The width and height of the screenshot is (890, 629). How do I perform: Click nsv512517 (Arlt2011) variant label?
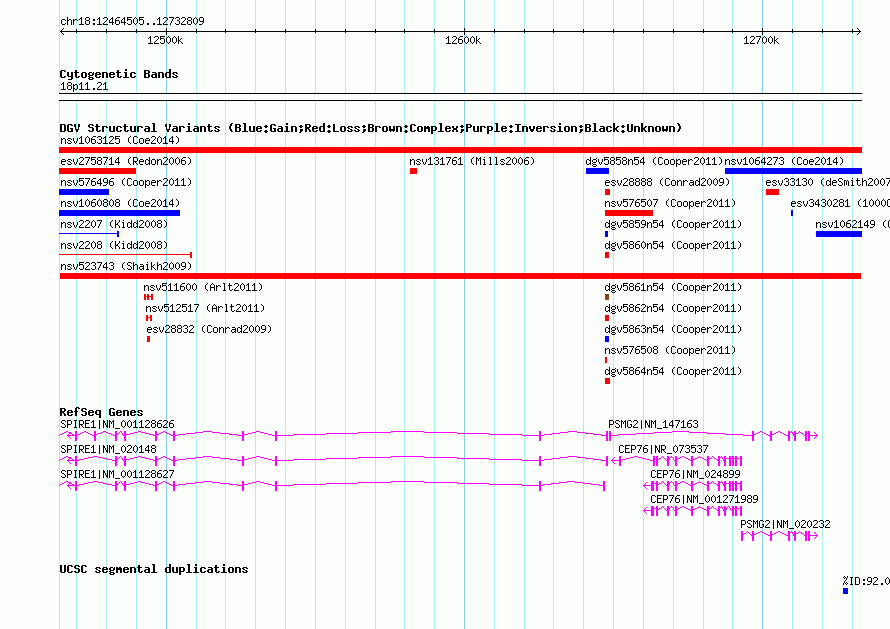click(x=205, y=308)
